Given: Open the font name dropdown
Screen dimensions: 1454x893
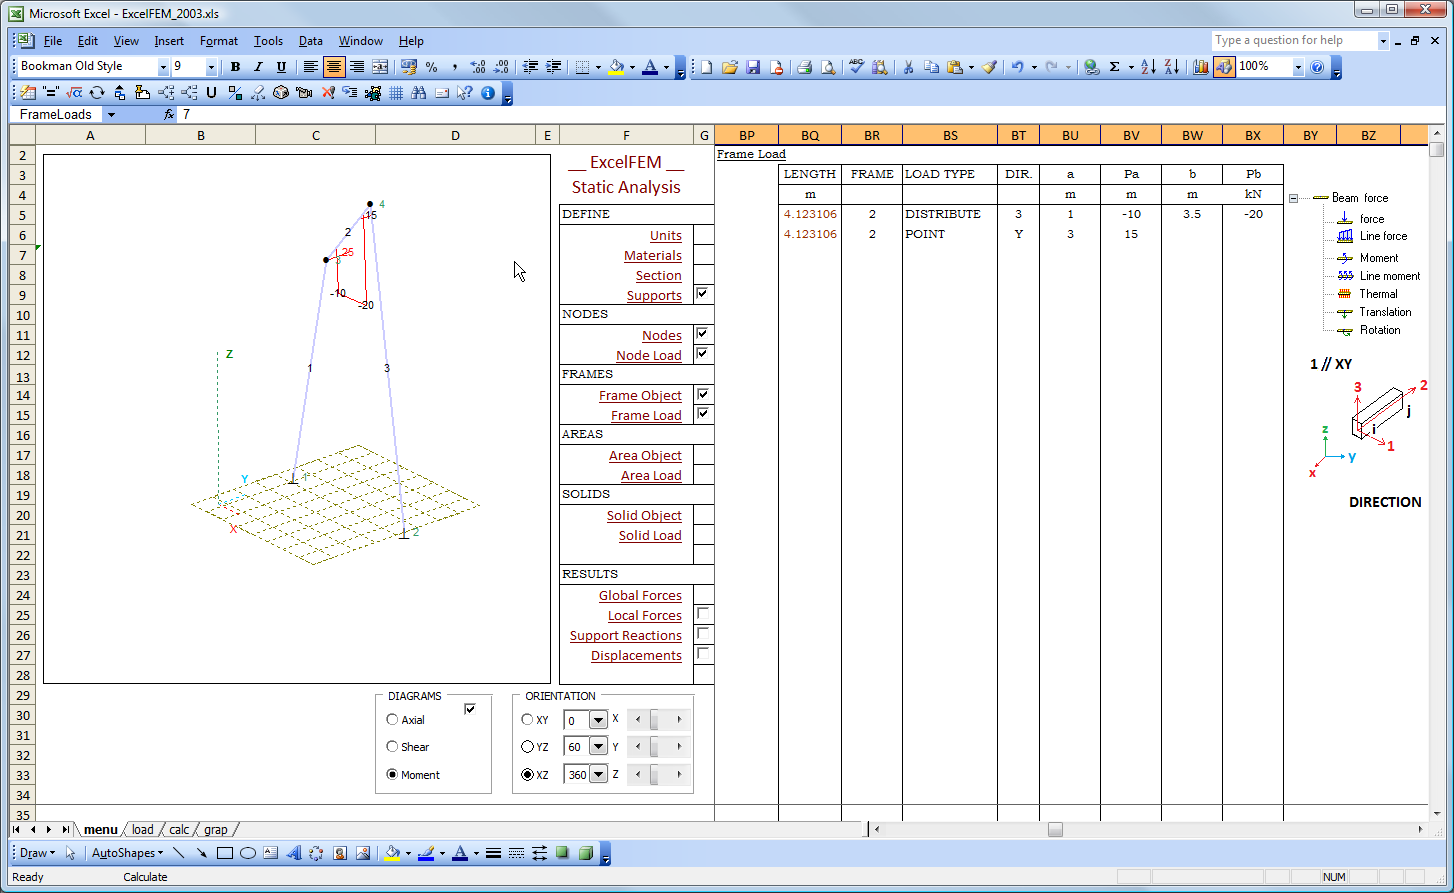Looking at the screenshot, I should click(x=163, y=67).
